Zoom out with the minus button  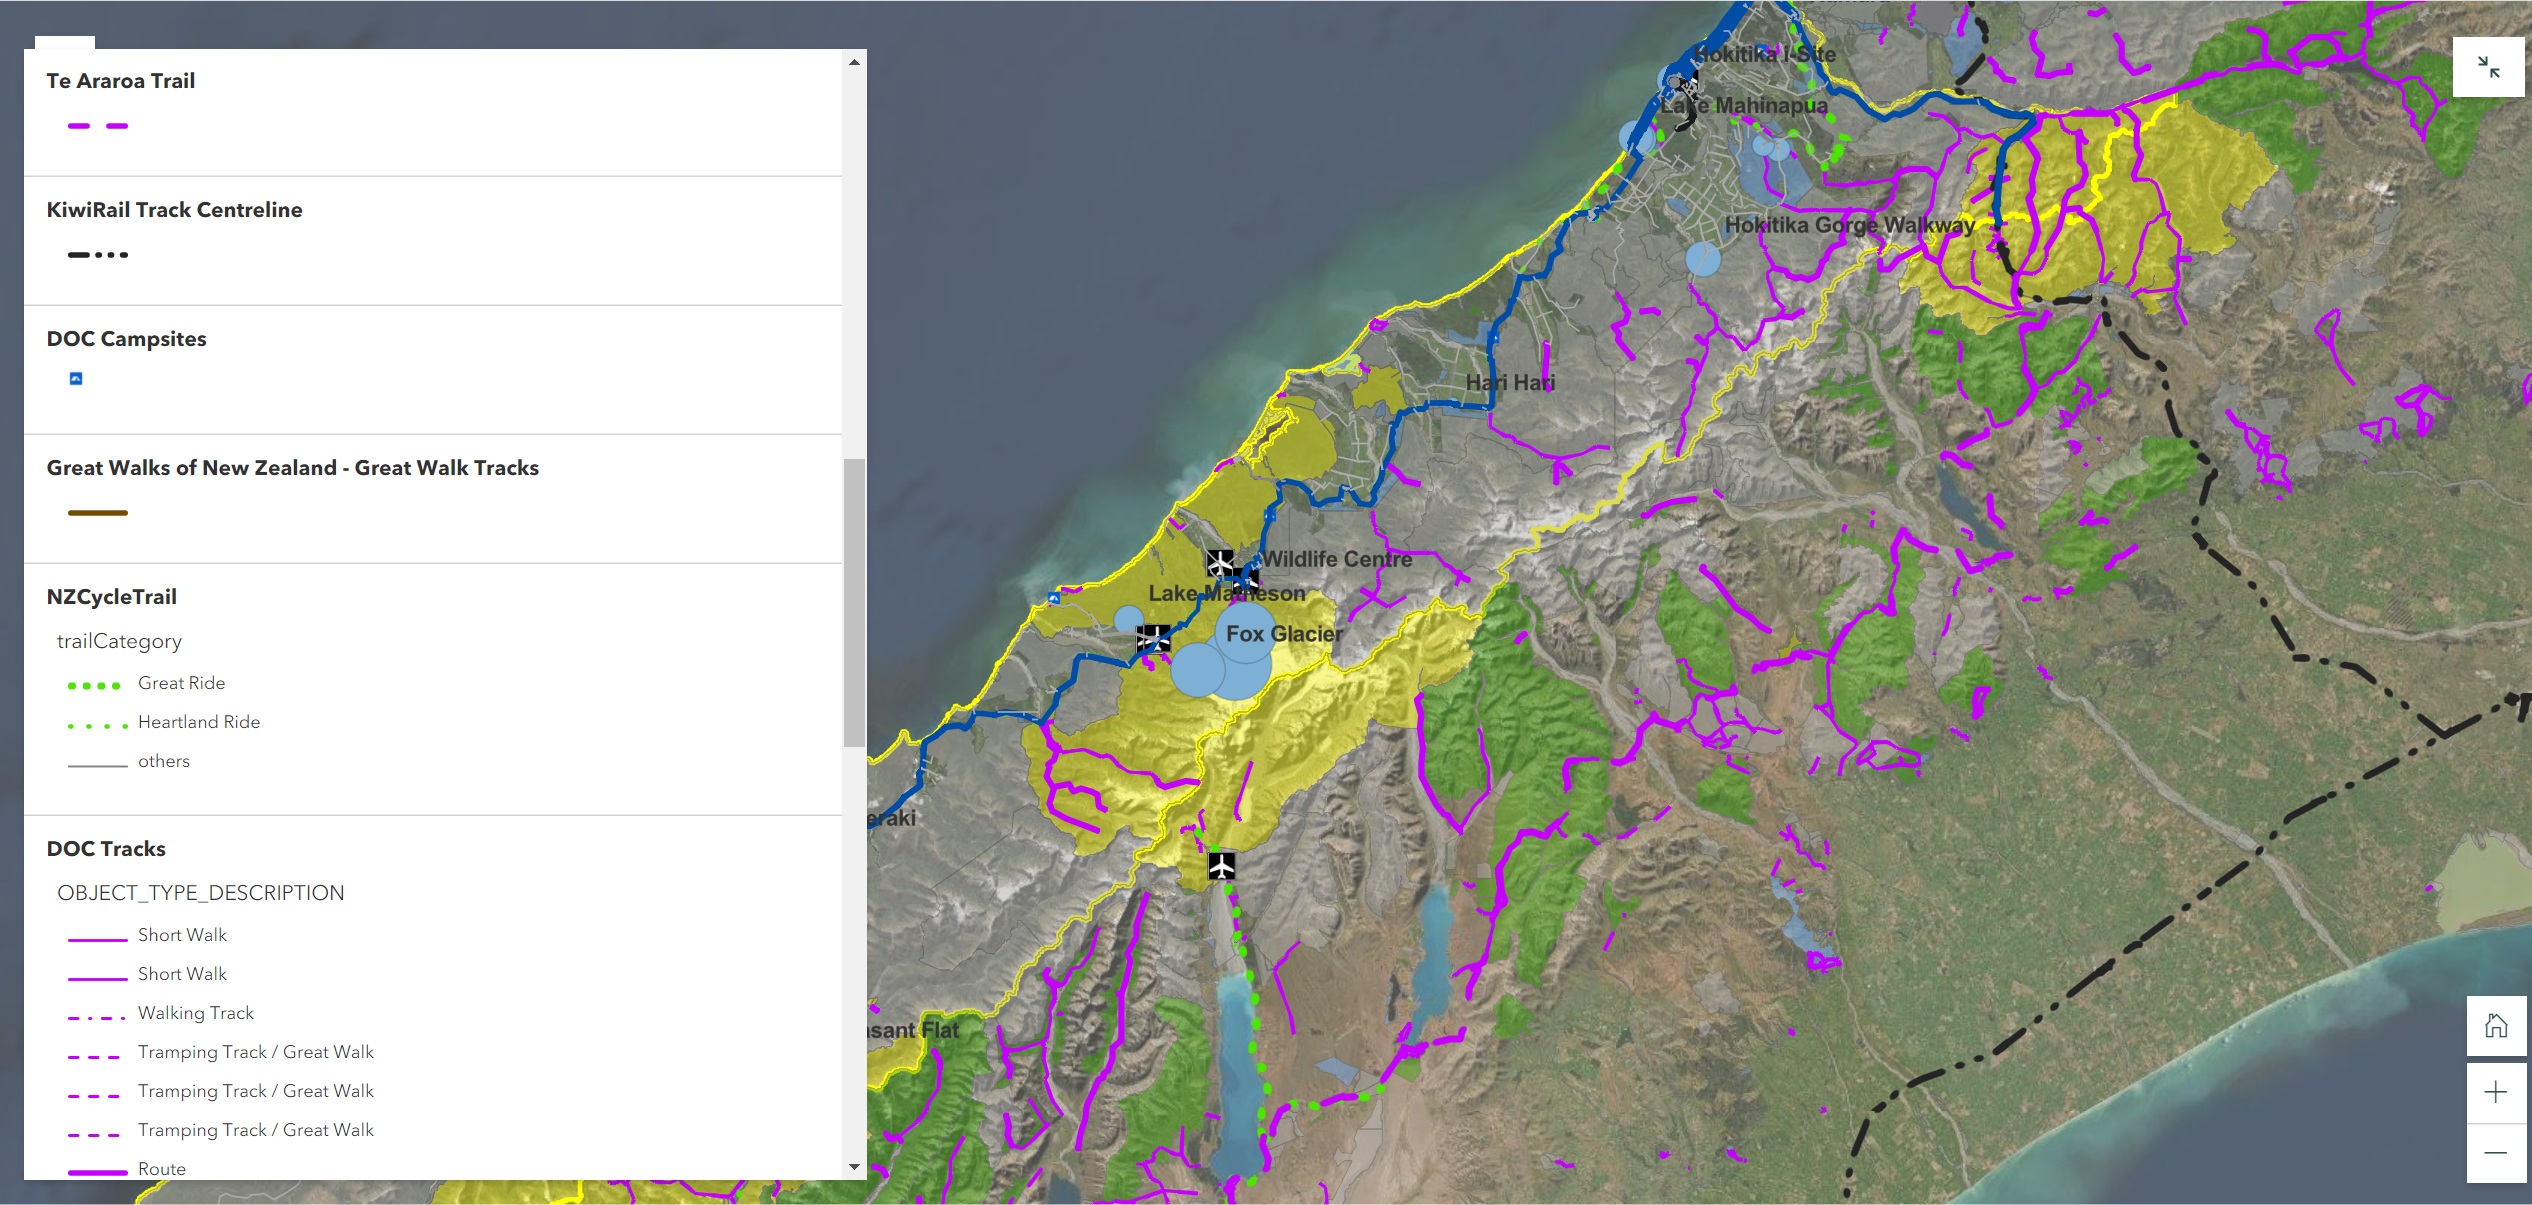click(2496, 1153)
